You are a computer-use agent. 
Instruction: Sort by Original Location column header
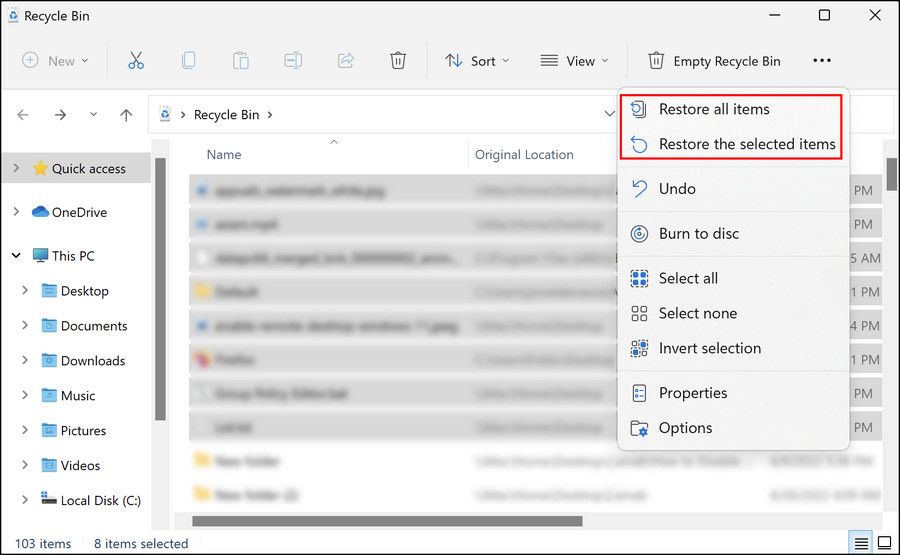(x=524, y=154)
